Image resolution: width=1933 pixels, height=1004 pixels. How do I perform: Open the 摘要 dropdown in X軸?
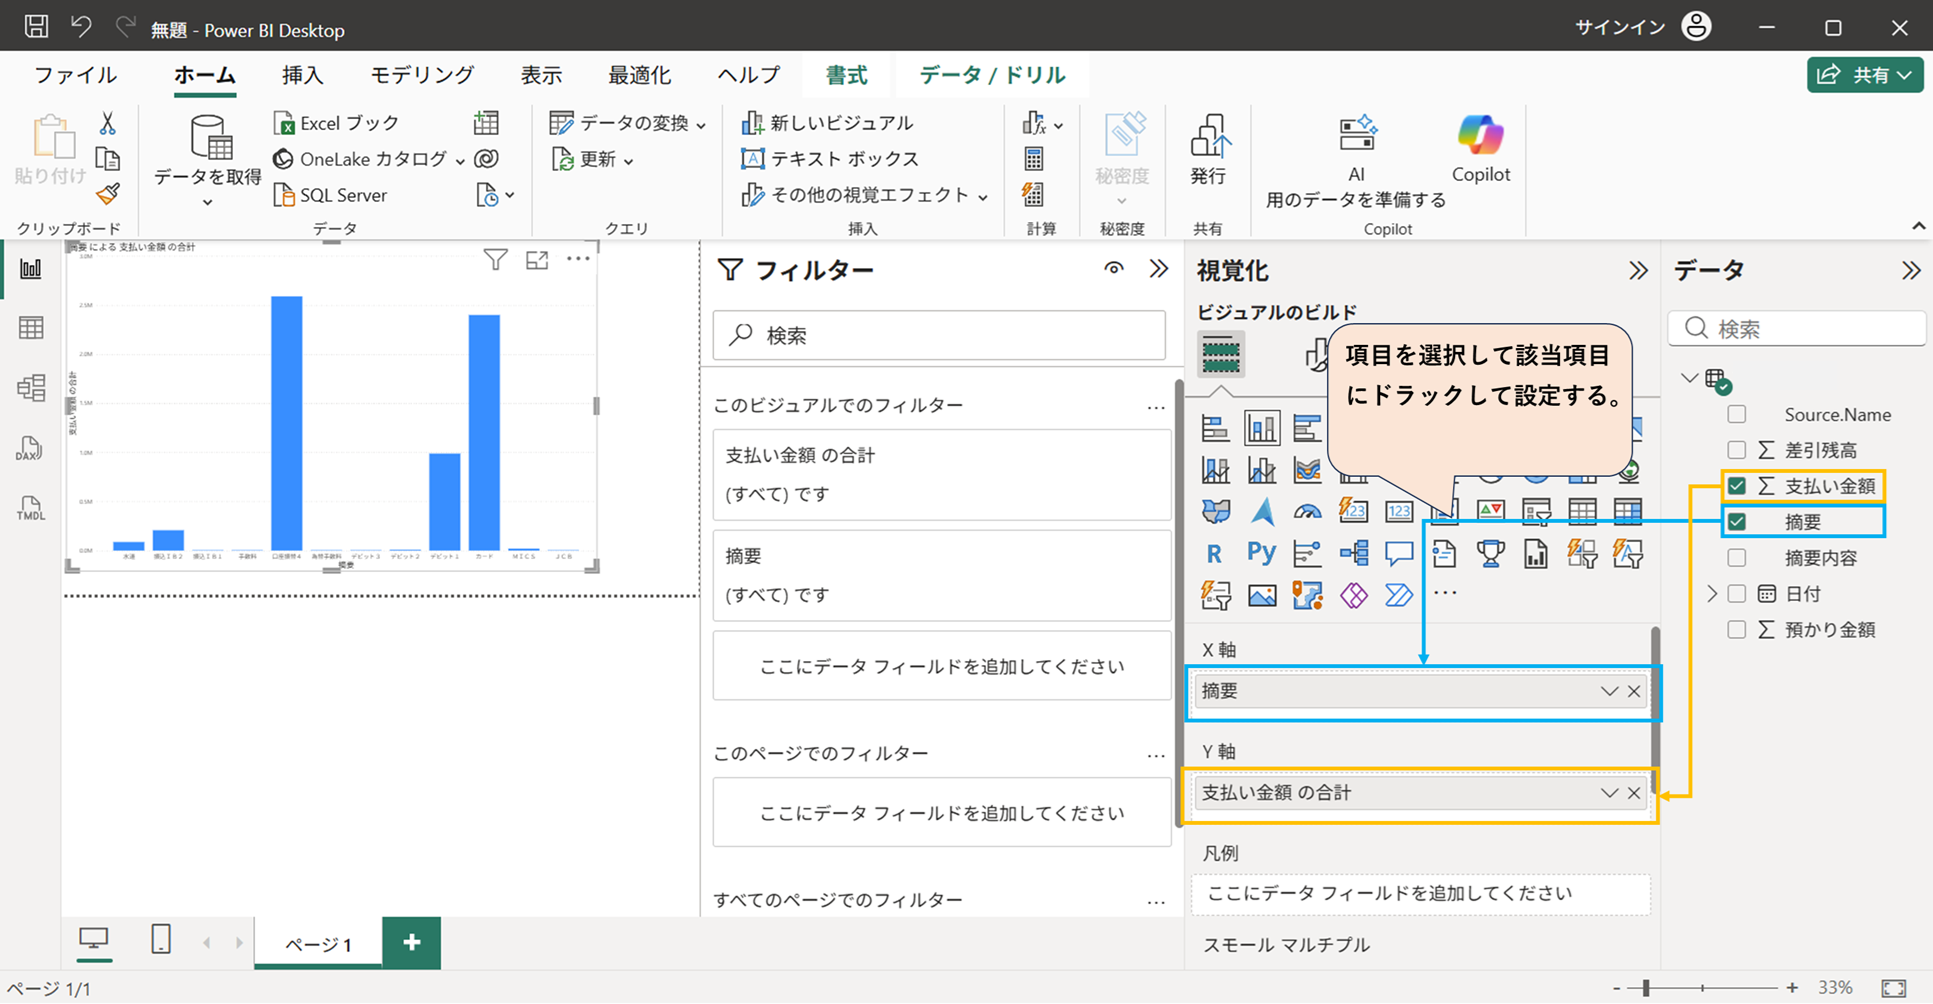1609,690
